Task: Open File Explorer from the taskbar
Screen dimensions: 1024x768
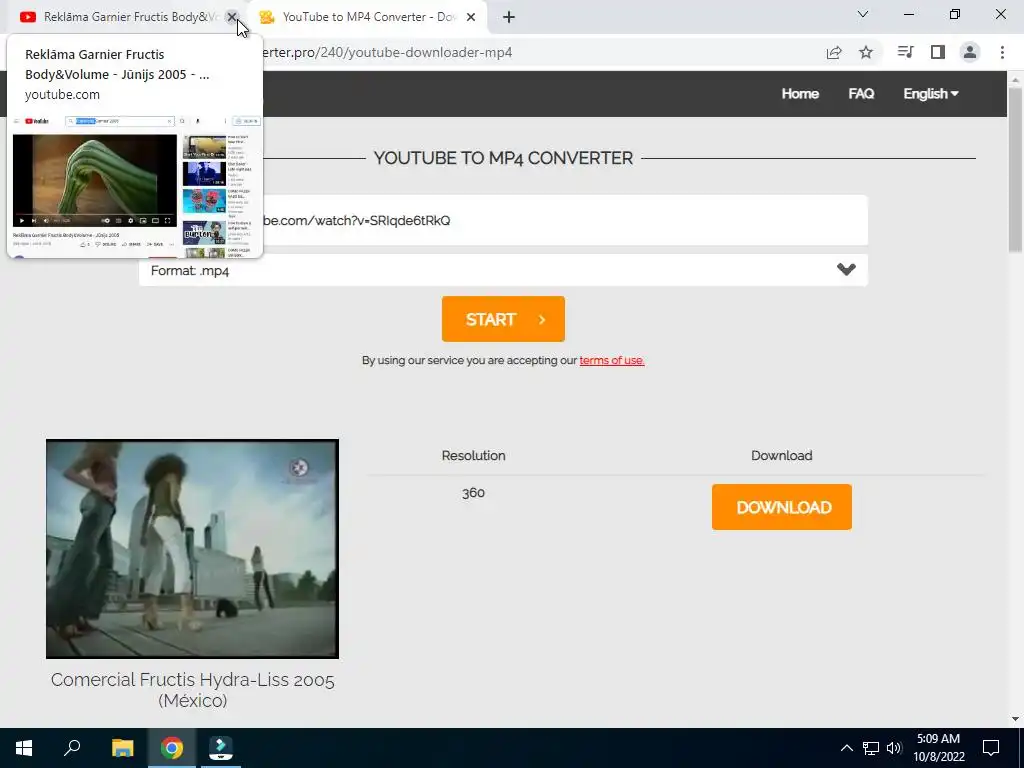Action: click(x=122, y=748)
